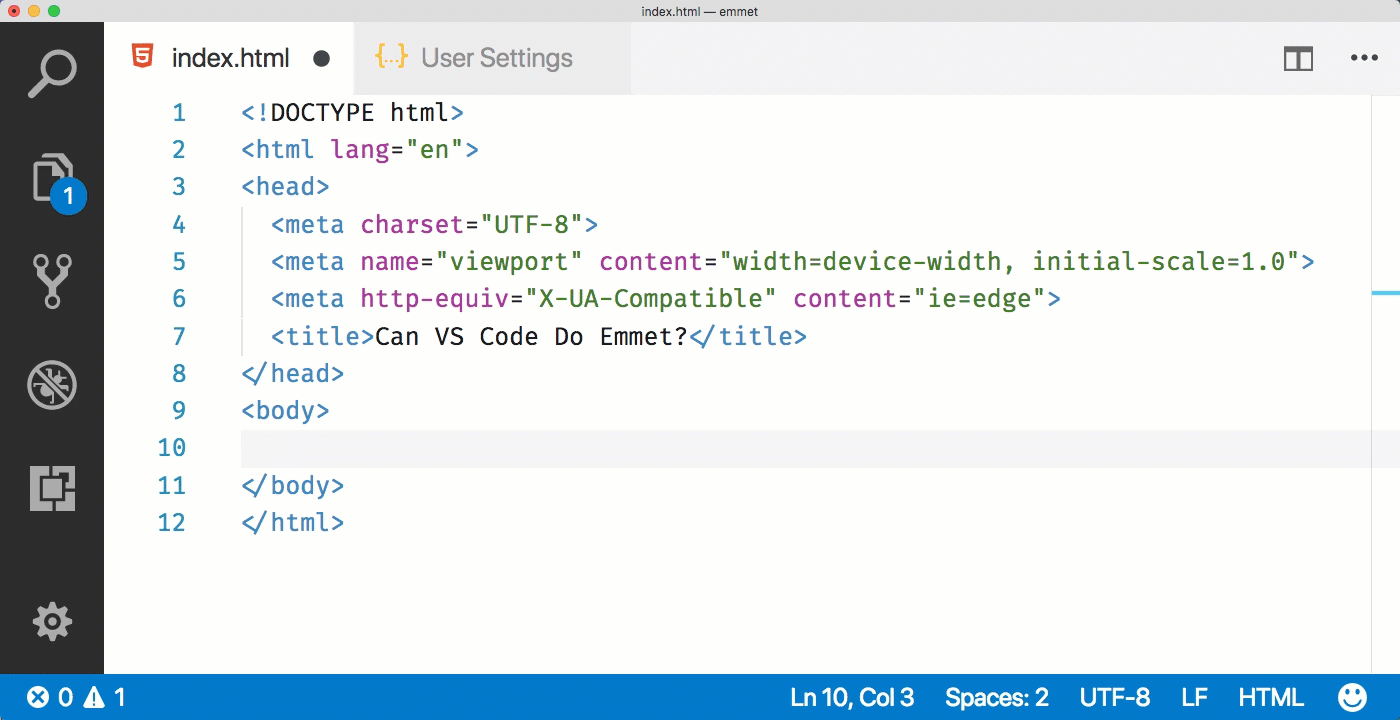Open more editor actions via ellipsis
The image size is (1400, 720).
click(1365, 58)
